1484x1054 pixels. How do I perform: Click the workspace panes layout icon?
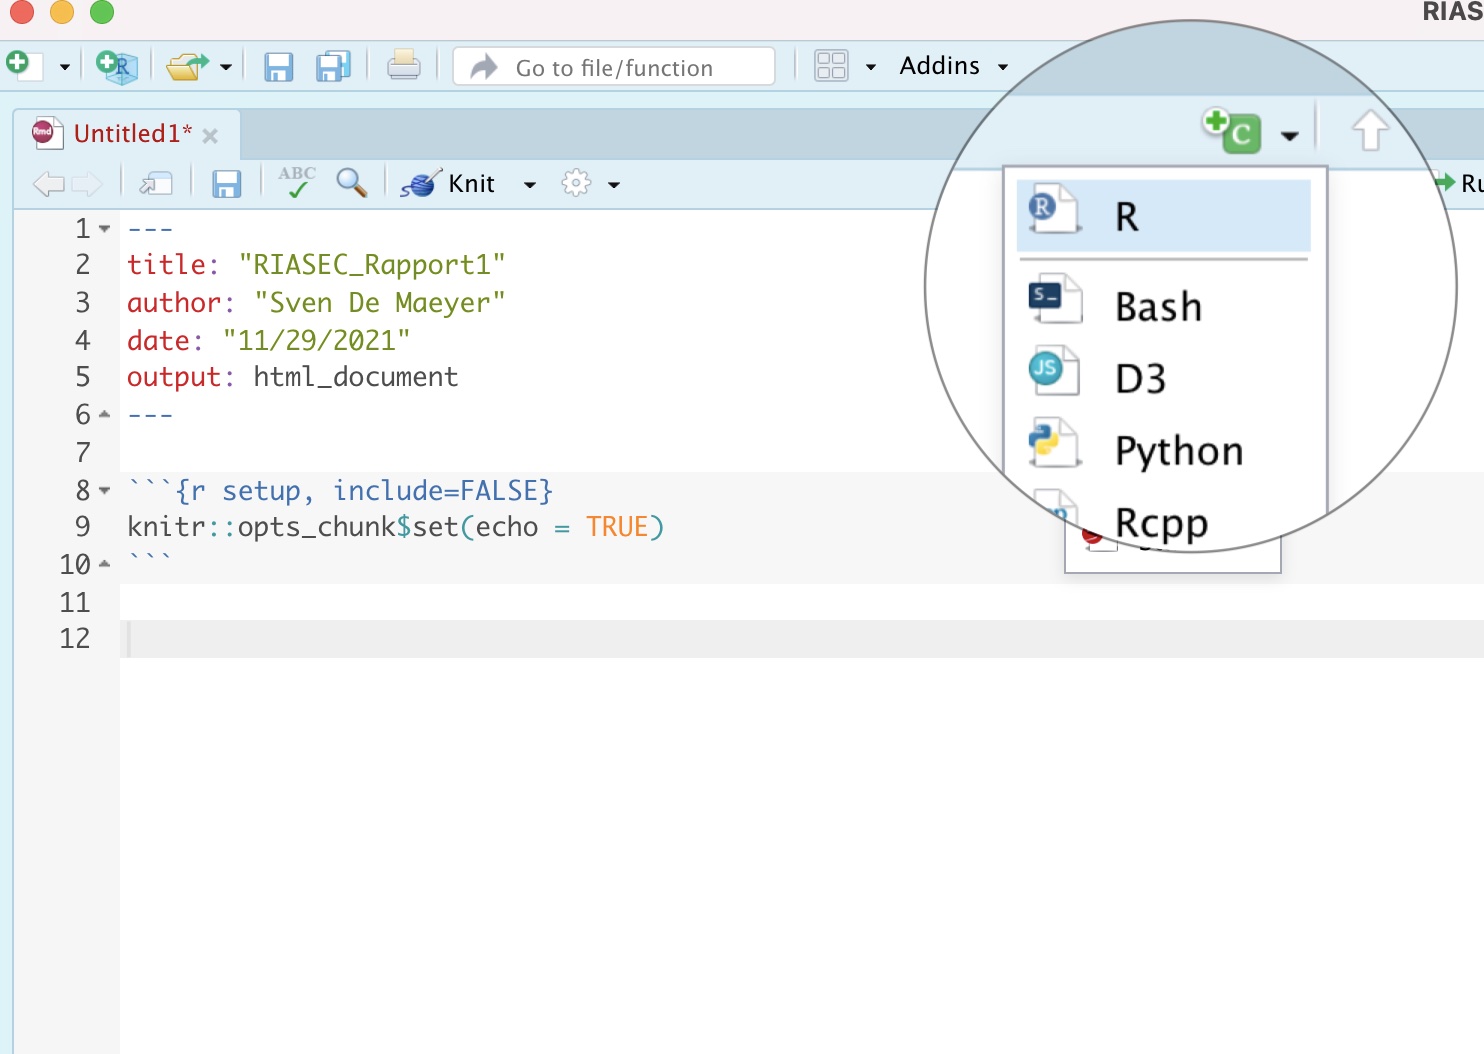click(x=831, y=66)
